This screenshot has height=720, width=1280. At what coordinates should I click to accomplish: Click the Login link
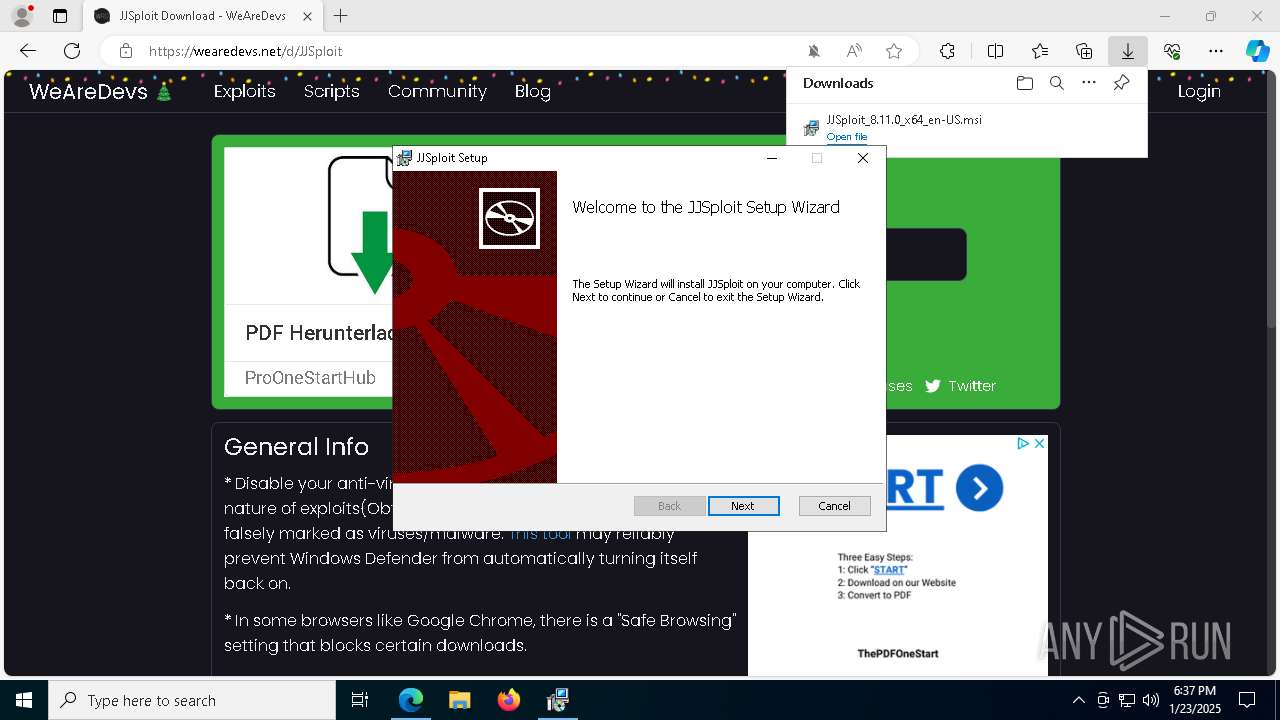coord(1199,91)
